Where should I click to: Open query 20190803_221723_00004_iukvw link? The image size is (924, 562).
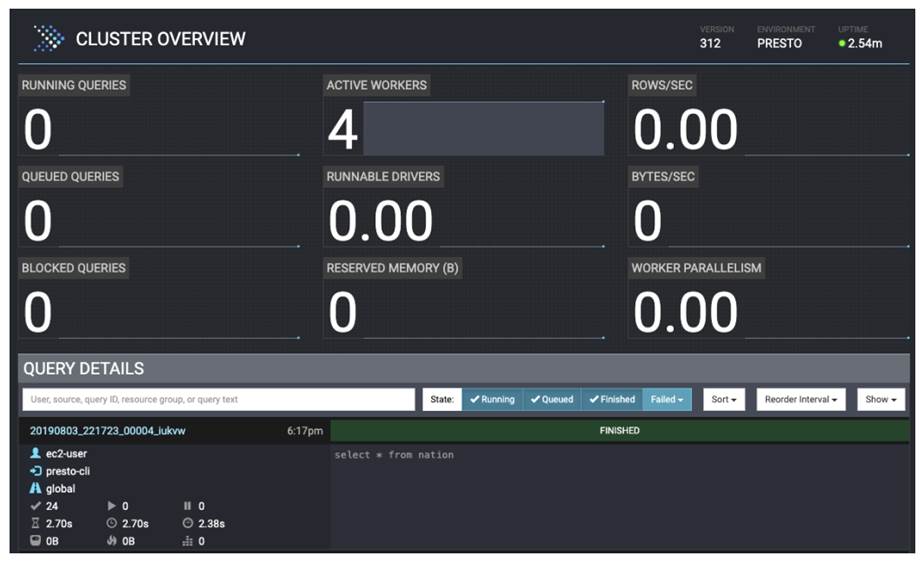pyautogui.click(x=107, y=430)
